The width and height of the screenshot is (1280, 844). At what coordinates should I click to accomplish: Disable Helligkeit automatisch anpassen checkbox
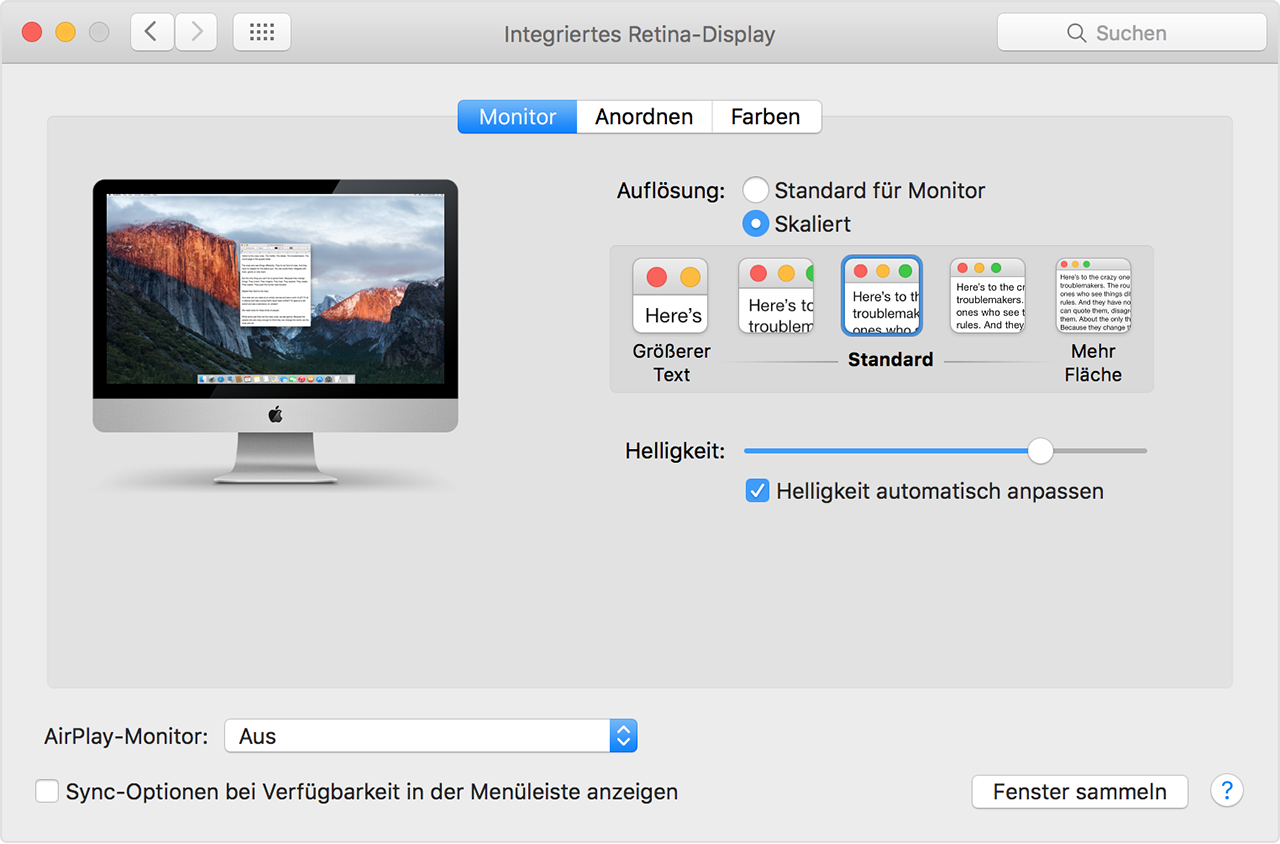758,491
